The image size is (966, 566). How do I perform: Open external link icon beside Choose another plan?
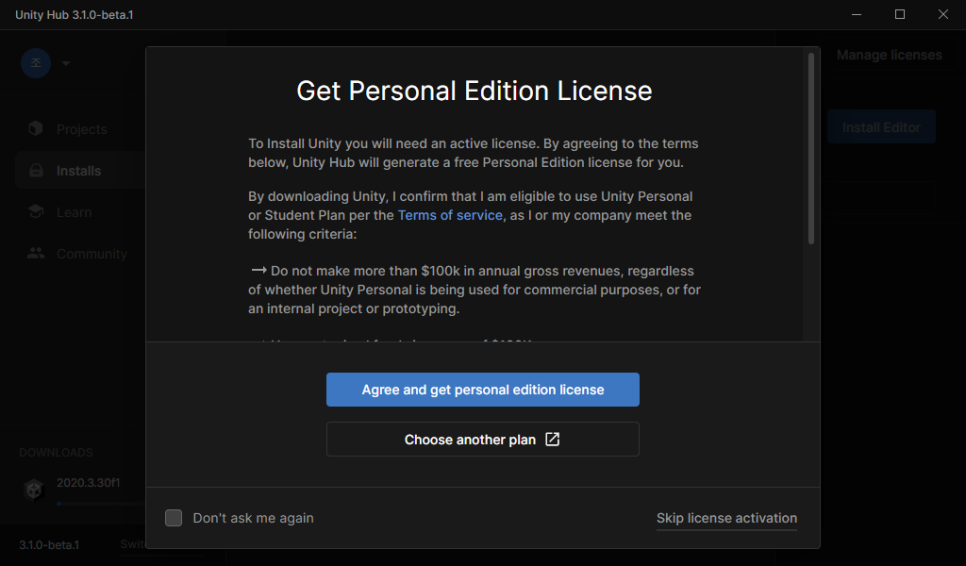[x=553, y=439]
